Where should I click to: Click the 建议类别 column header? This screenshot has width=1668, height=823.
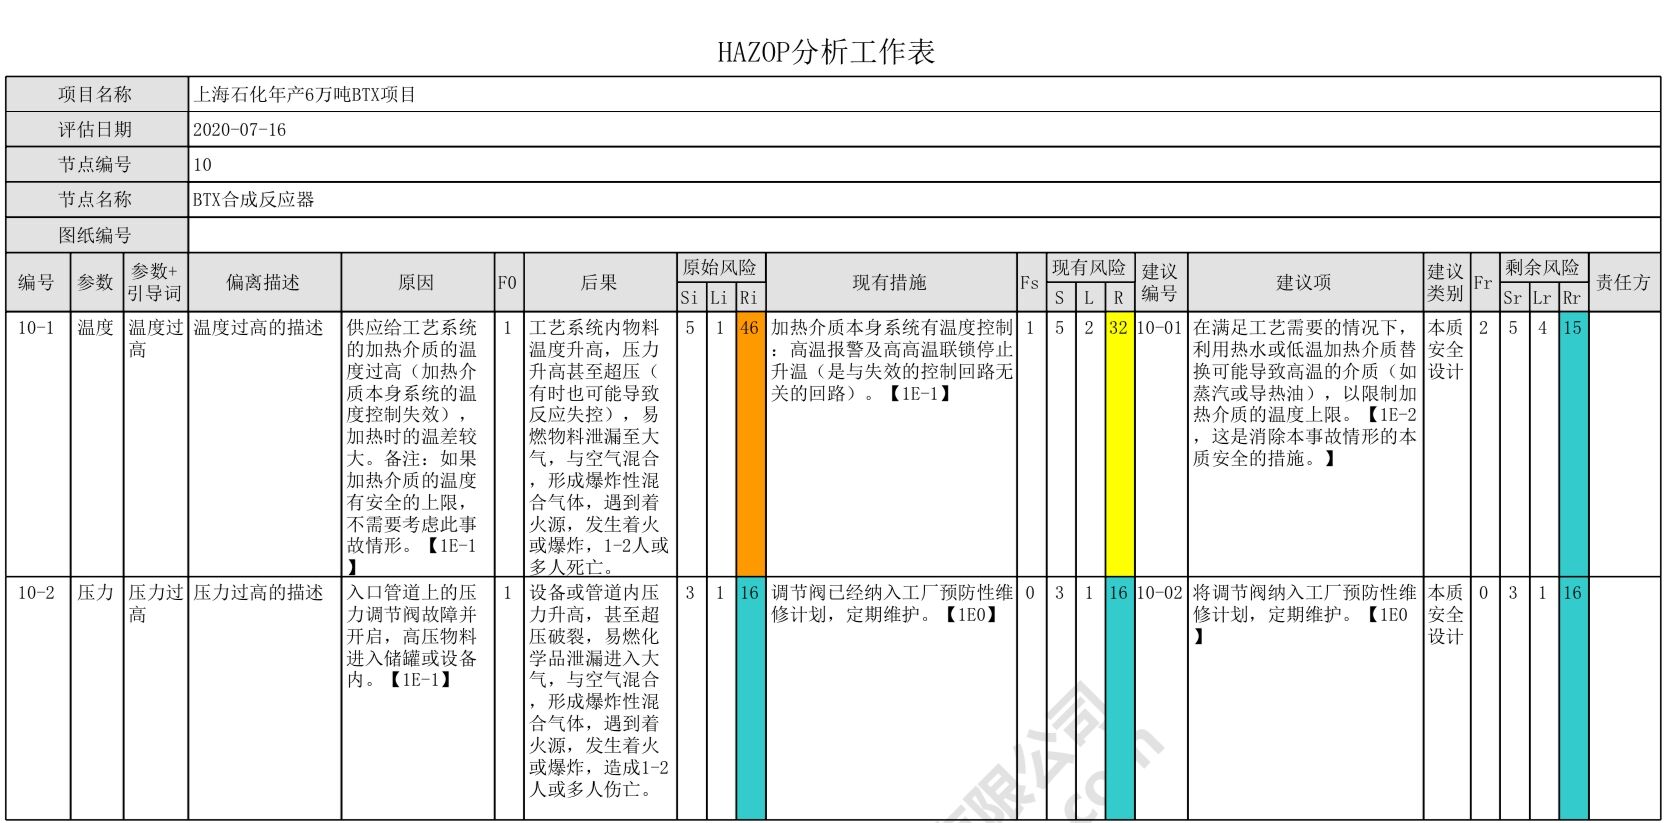coord(1446,283)
